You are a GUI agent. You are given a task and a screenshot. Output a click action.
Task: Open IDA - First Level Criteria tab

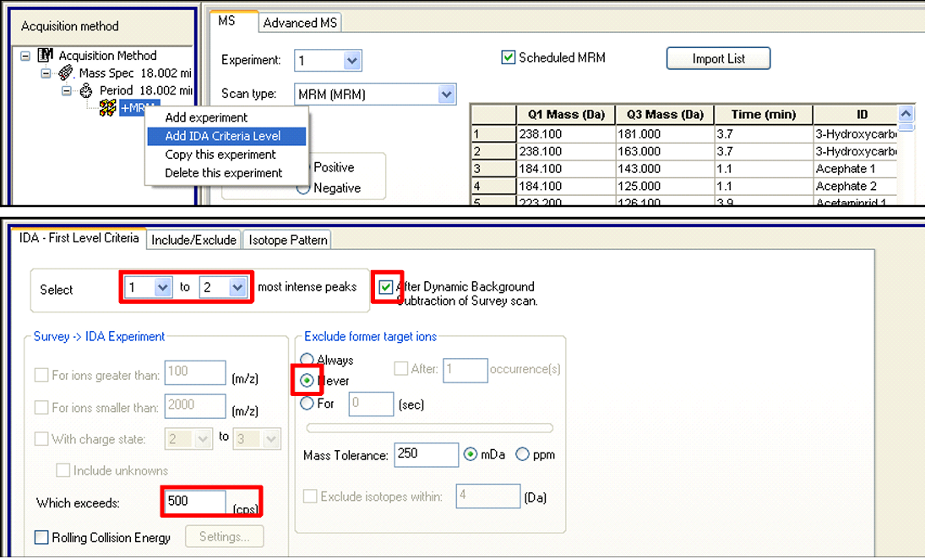[x=79, y=238]
